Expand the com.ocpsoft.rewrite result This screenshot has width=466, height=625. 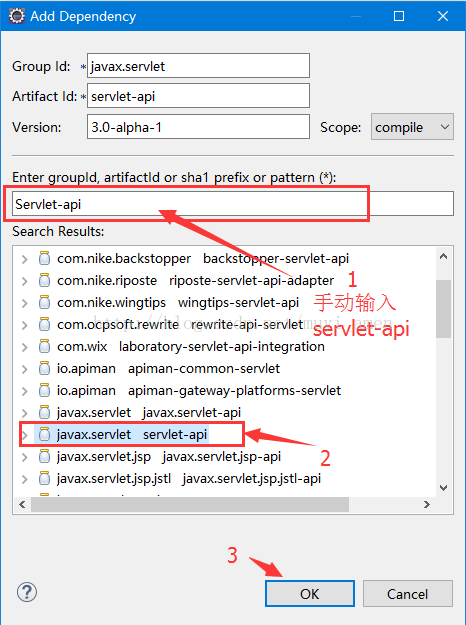(x=25, y=325)
